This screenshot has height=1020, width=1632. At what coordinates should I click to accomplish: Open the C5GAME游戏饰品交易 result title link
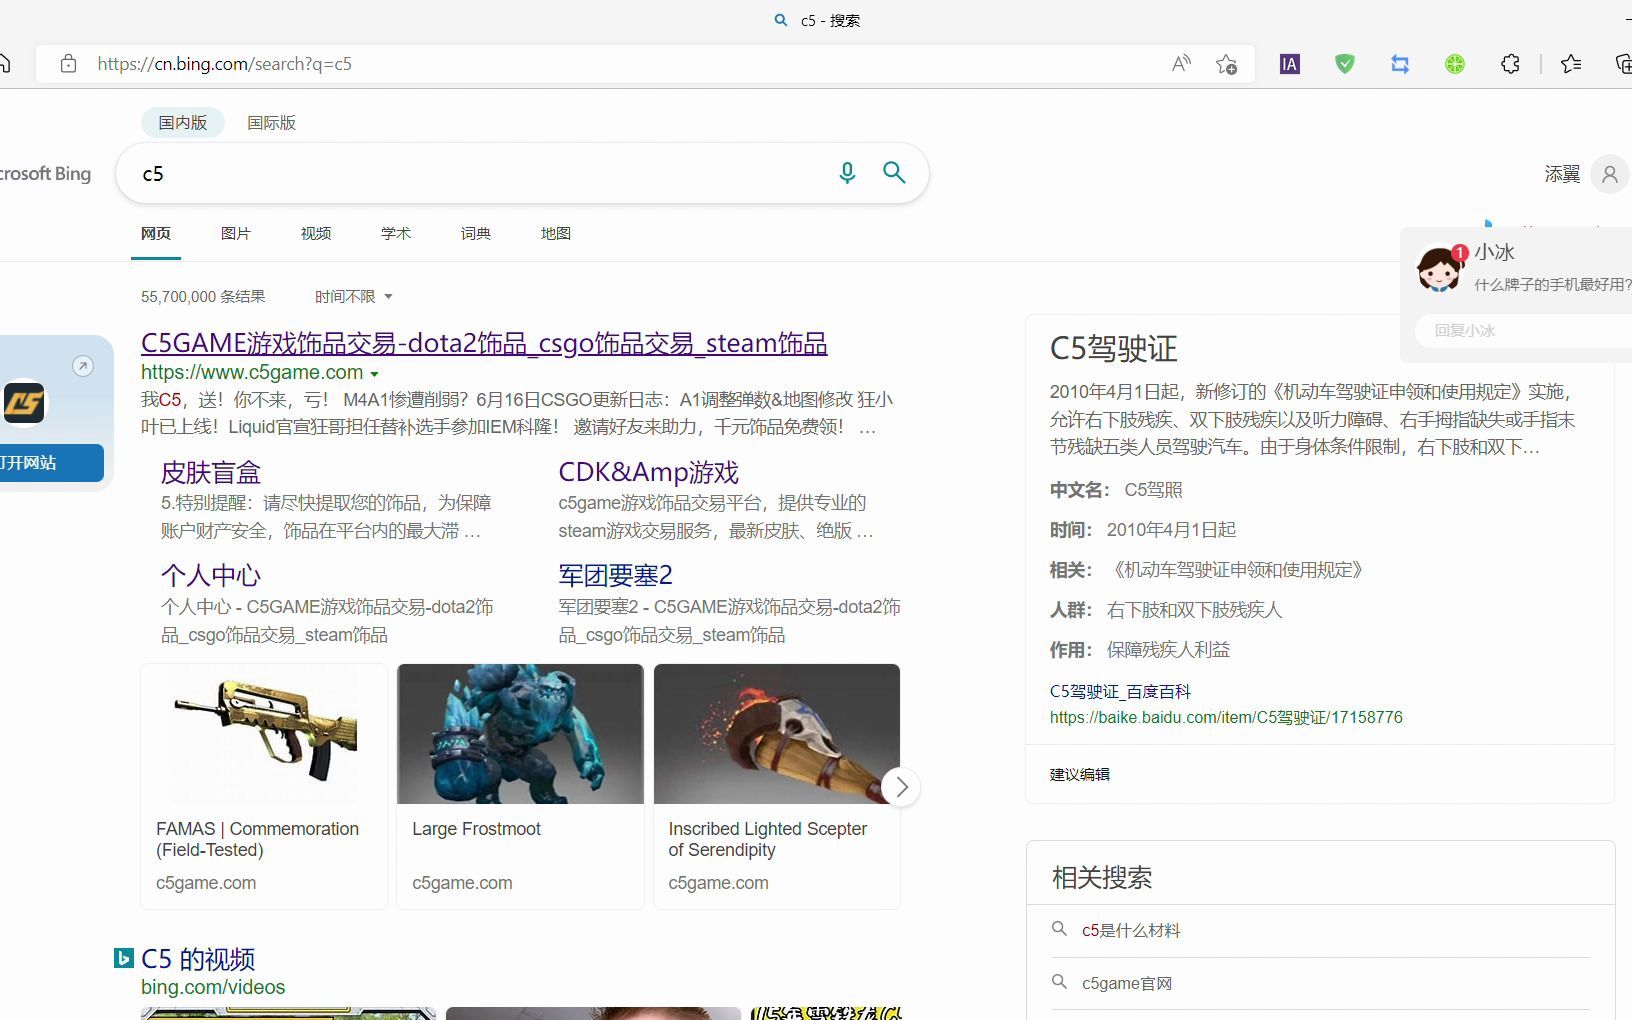click(x=484, y=343)
